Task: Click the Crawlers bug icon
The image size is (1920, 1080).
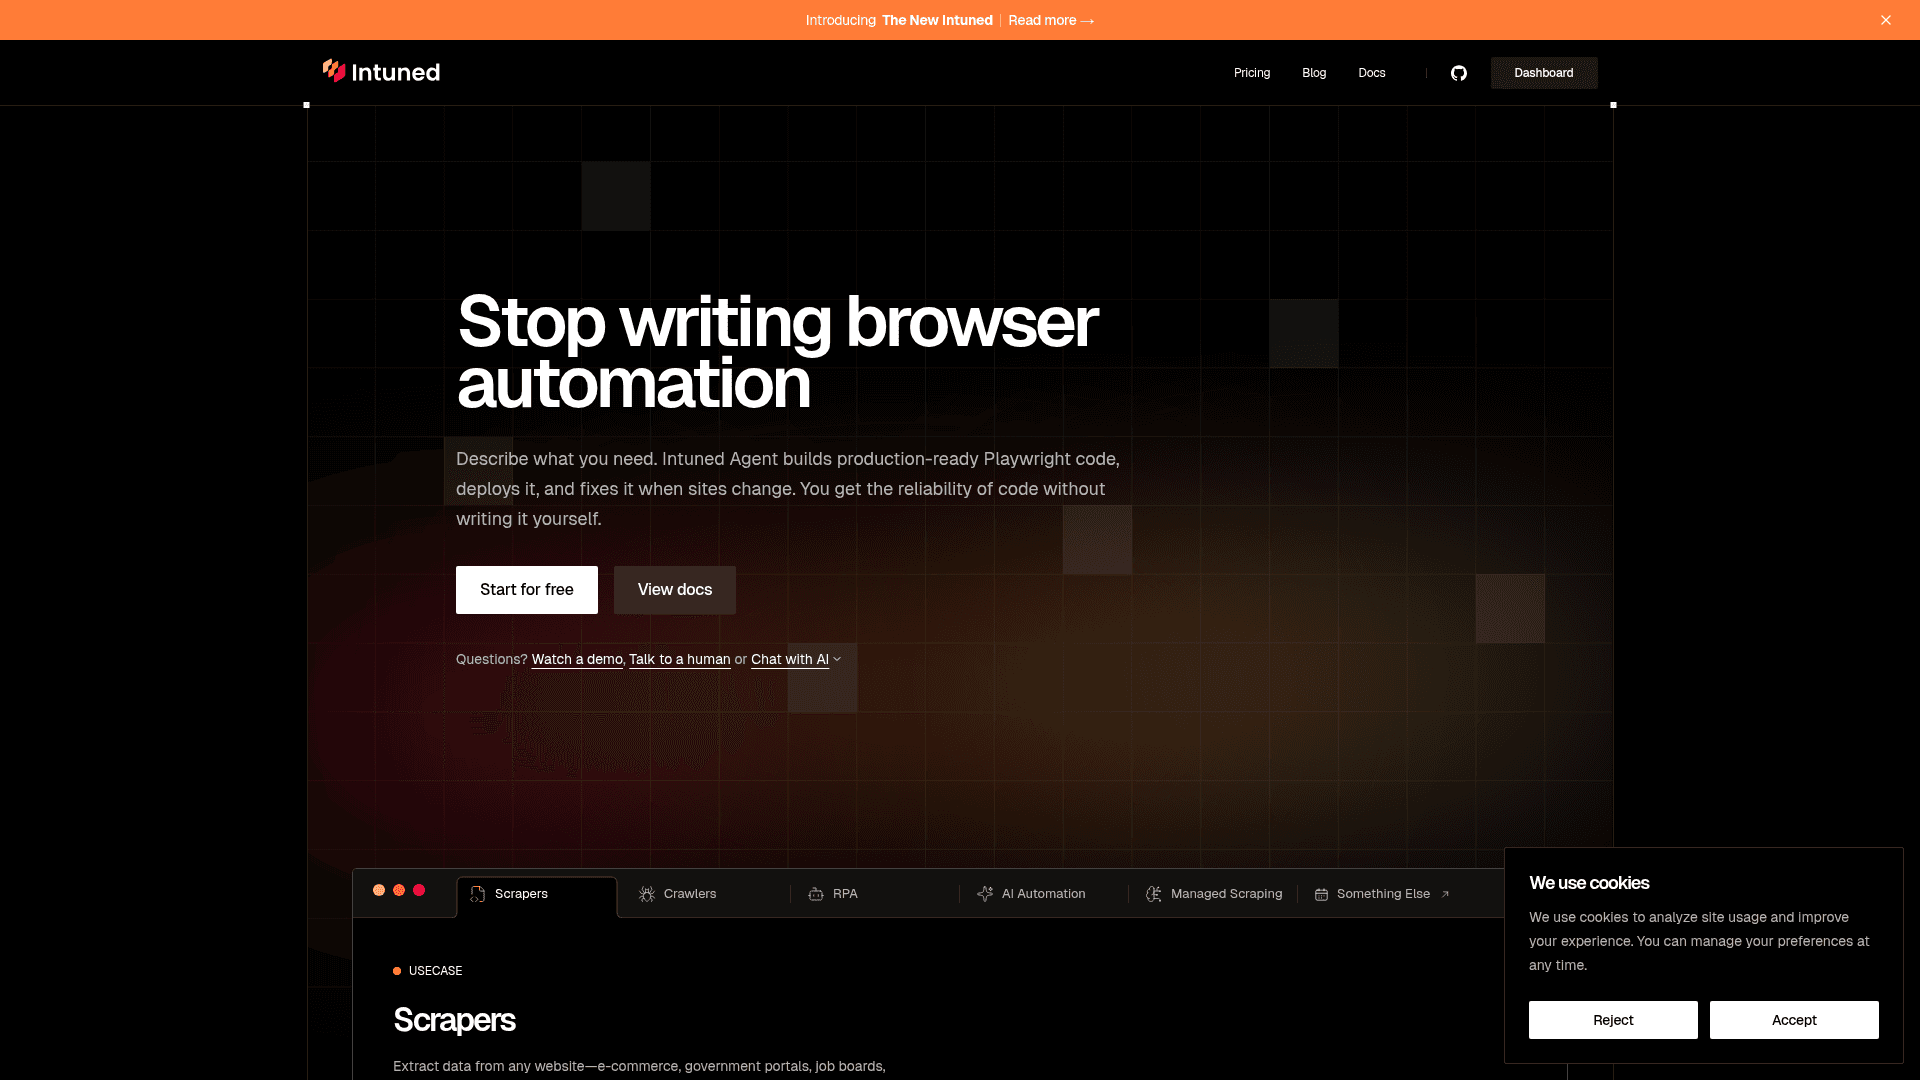Action: click(647, 894)
